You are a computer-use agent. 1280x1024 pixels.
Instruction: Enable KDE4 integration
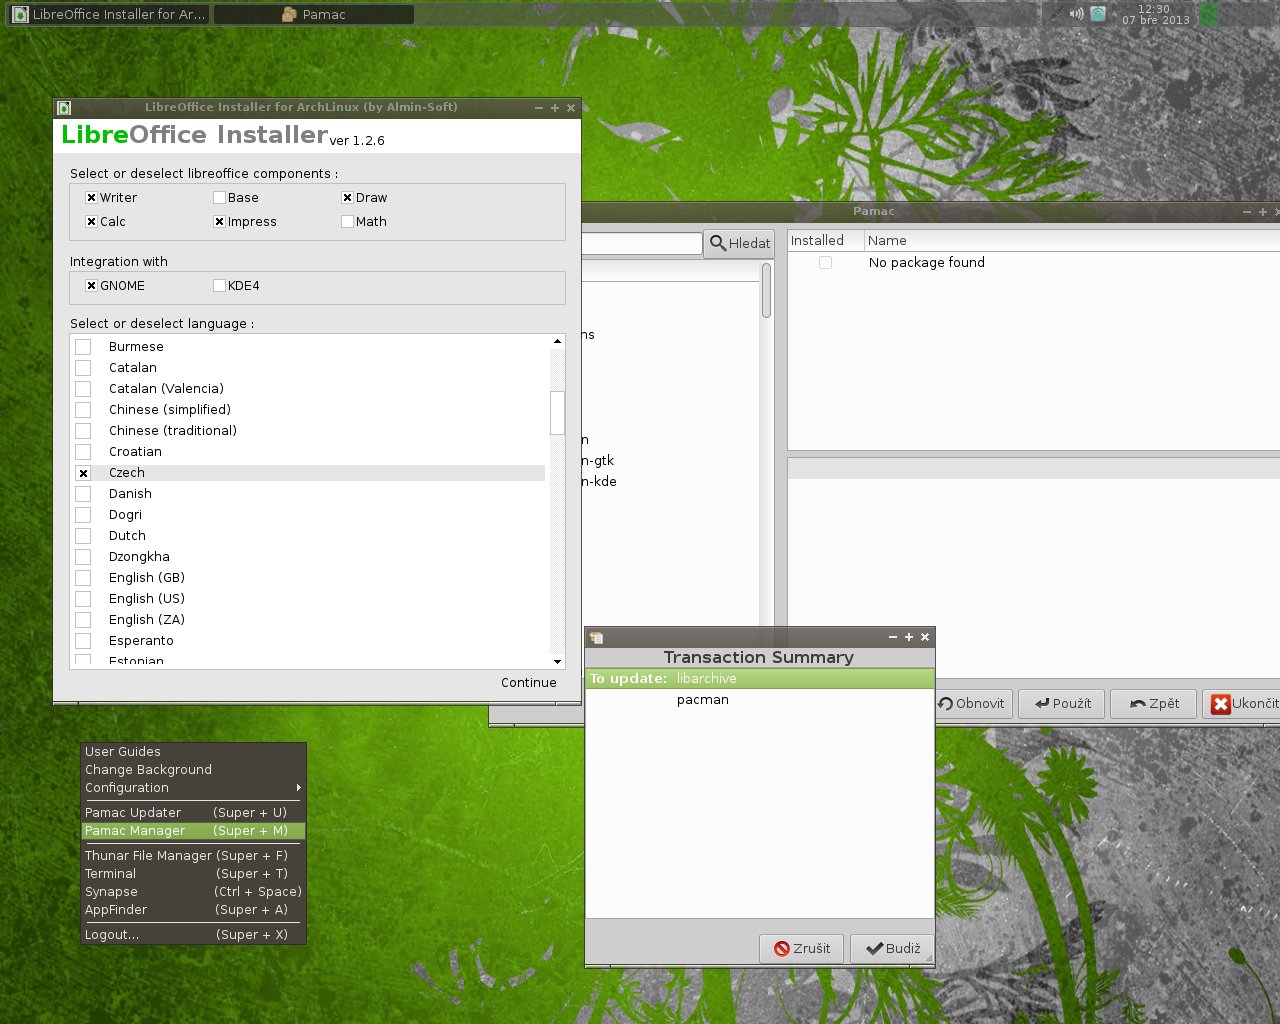[219, 286]
